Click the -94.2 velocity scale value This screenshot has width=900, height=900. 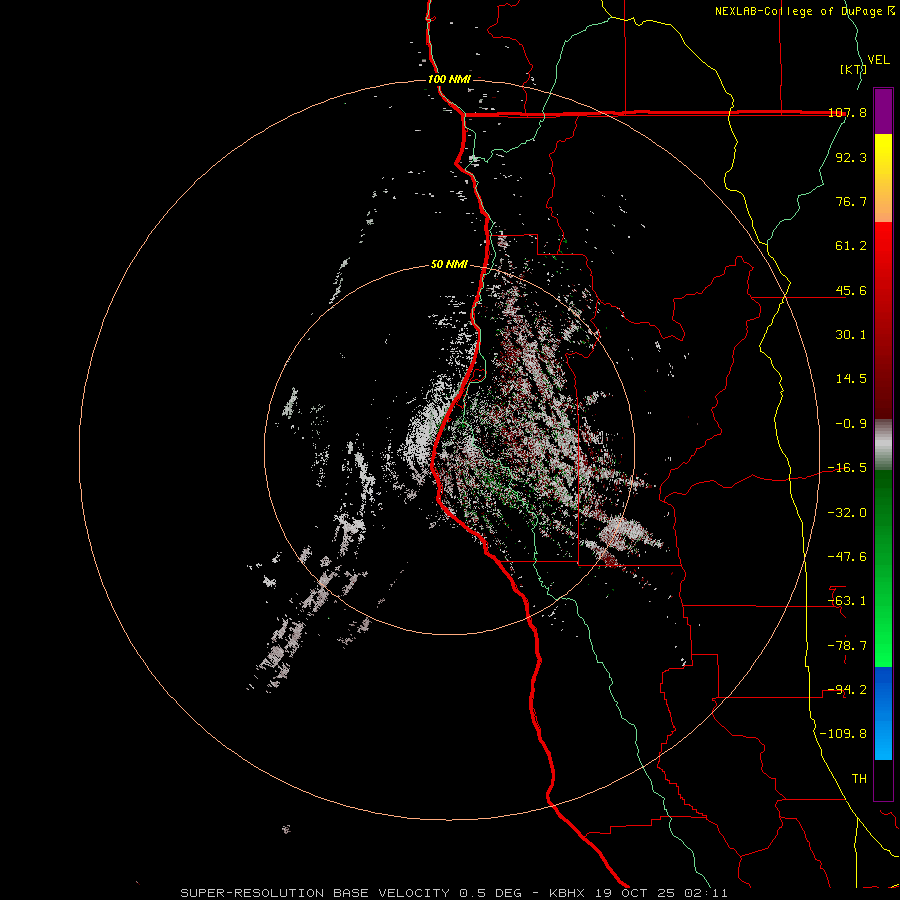coord(848,689)
